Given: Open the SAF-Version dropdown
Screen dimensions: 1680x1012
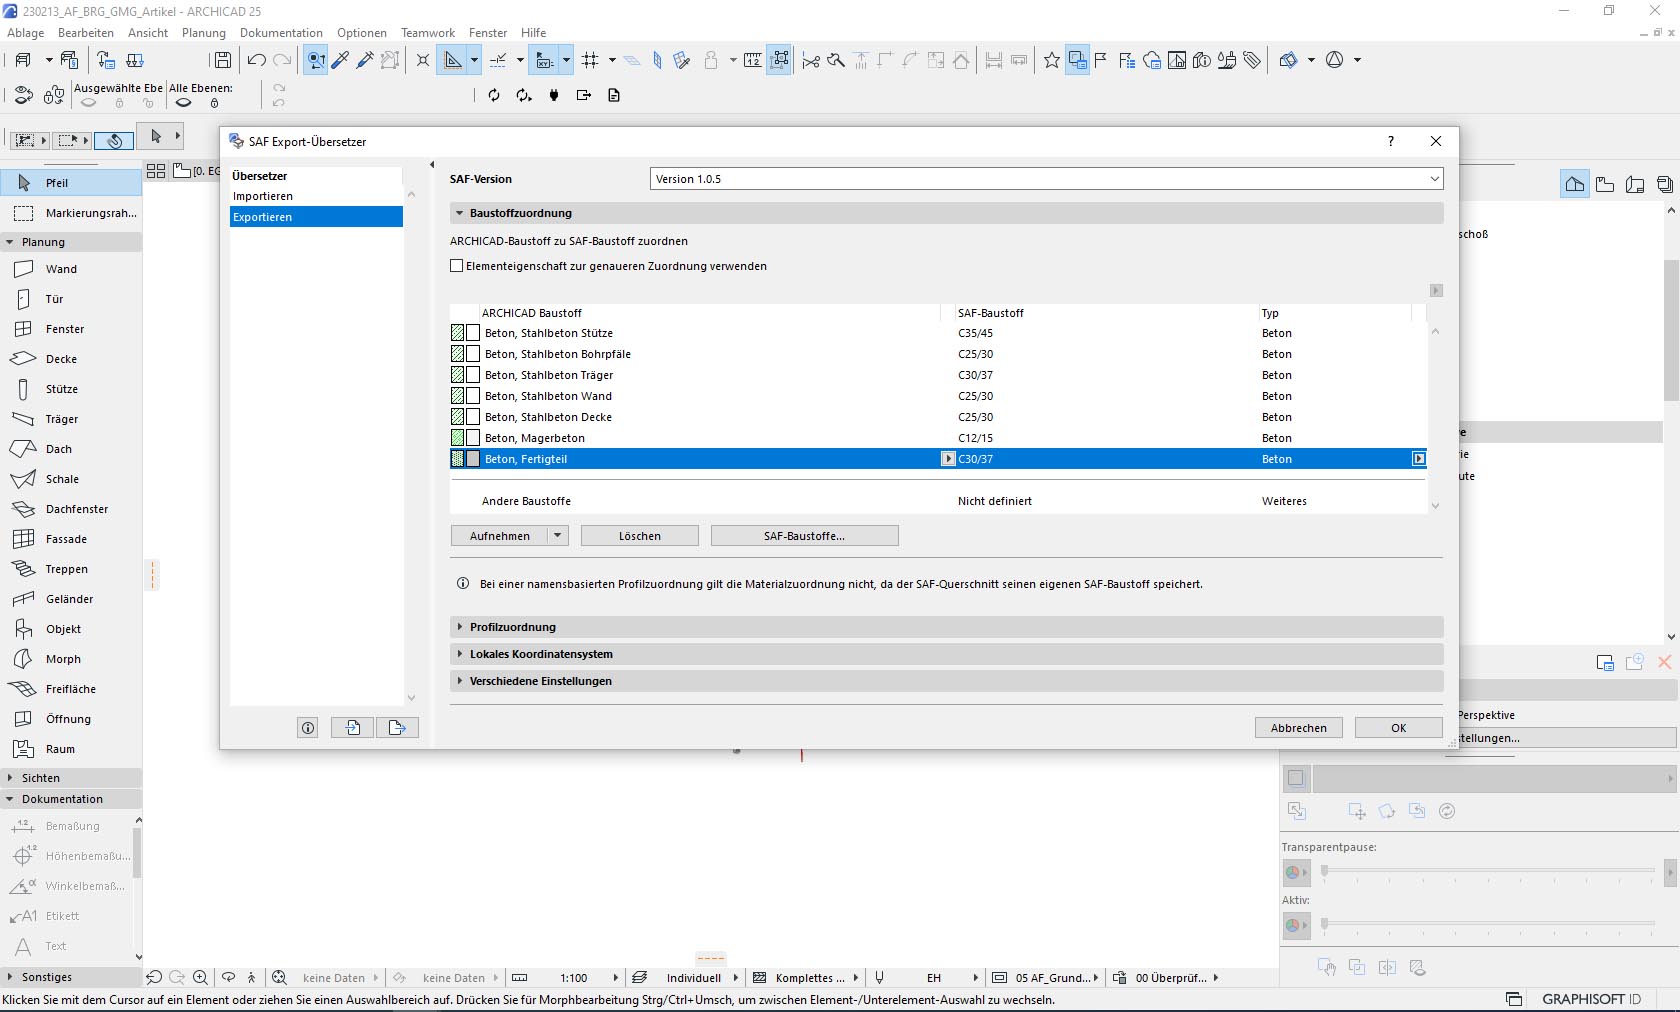Looking at the screenshot, I should pyautogui.click(x=1046, y=179).
